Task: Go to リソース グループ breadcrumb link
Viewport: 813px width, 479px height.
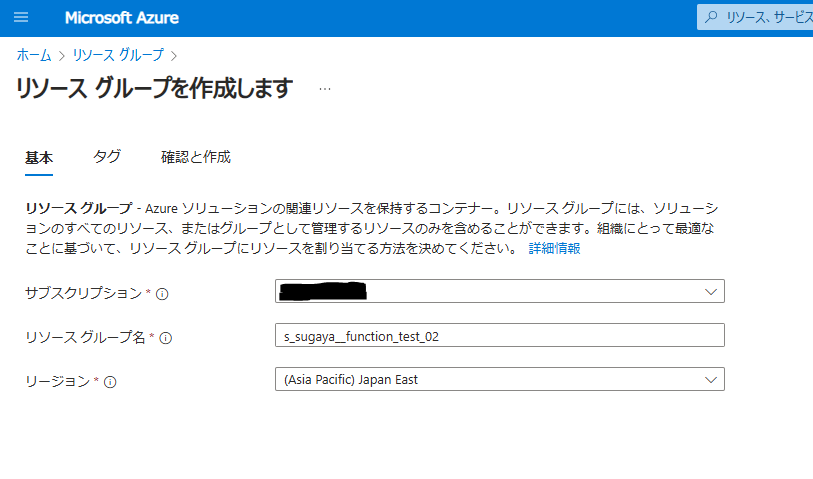Action: tap(118, 55)
